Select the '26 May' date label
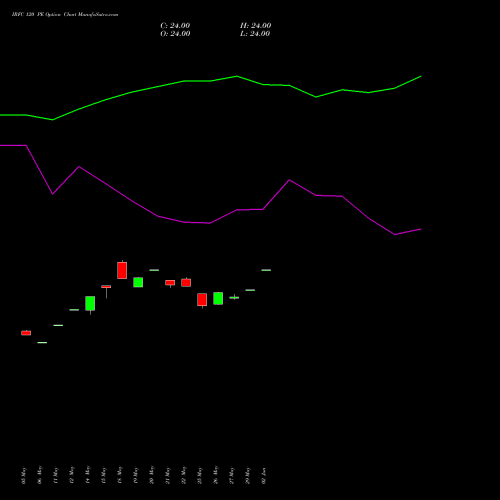The width and height of the screenshot is (500, 500). click(216, 476)
